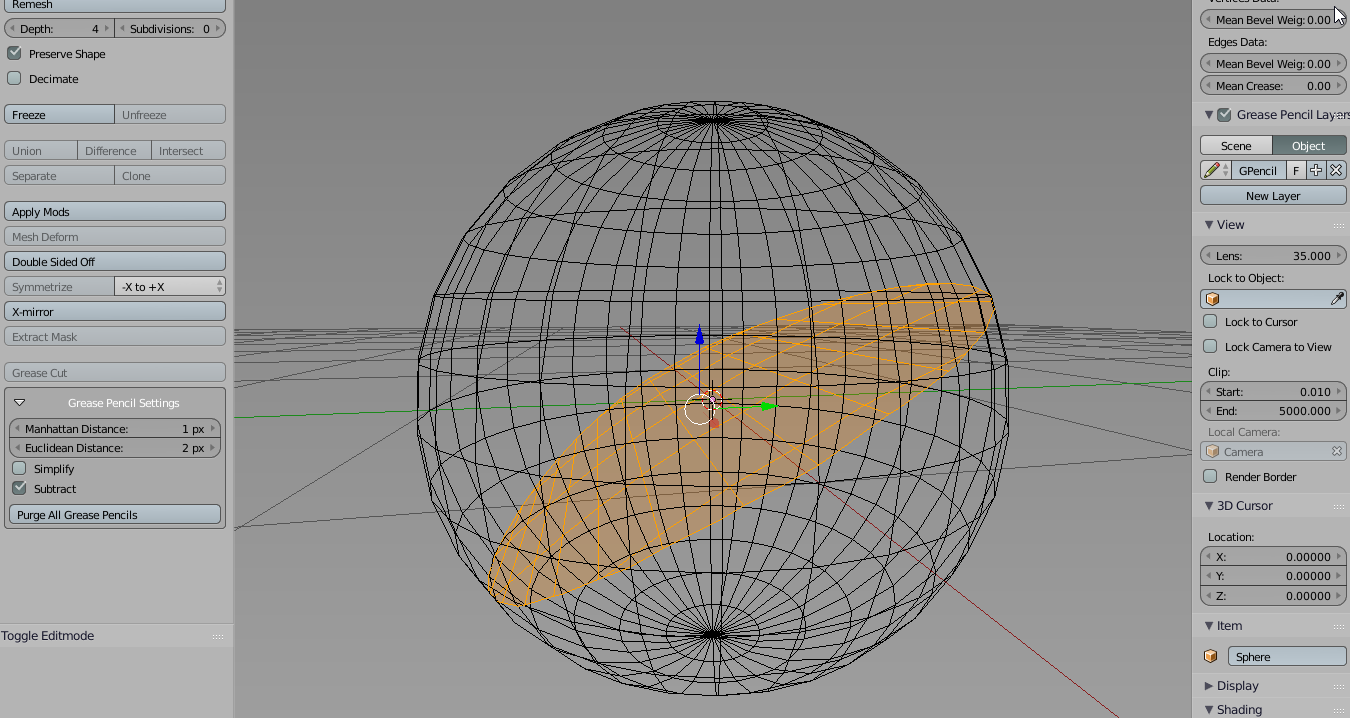Toggle the X-mirror button

(x=115, y=312)
